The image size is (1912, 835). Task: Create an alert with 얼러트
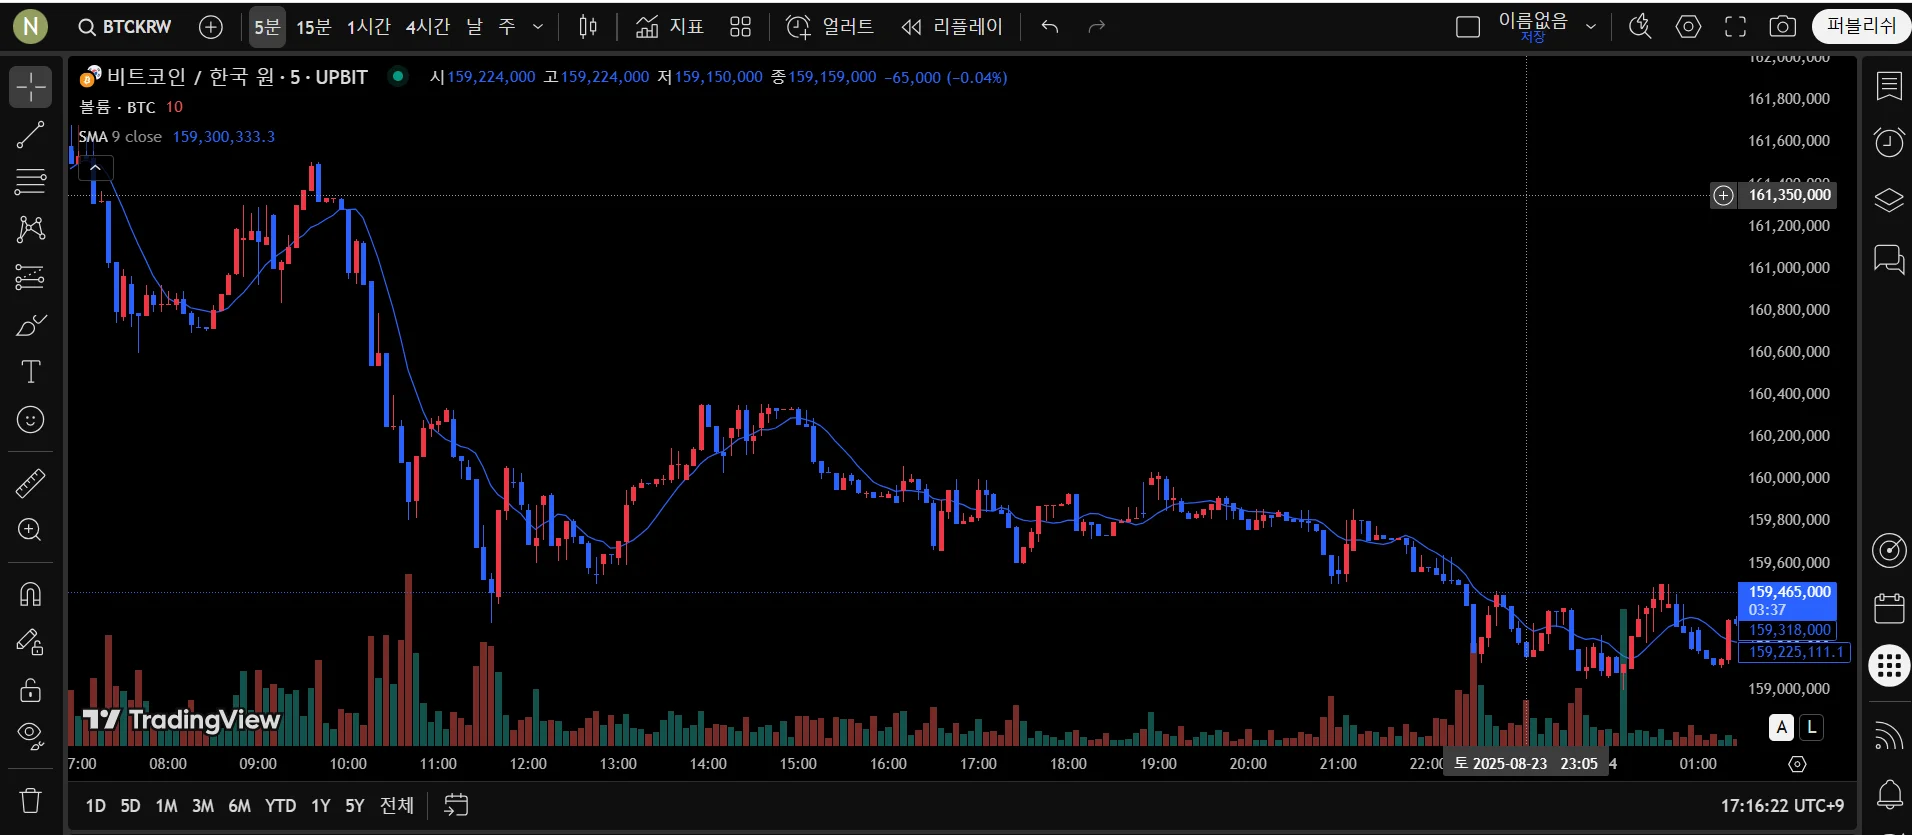(830, 27)
